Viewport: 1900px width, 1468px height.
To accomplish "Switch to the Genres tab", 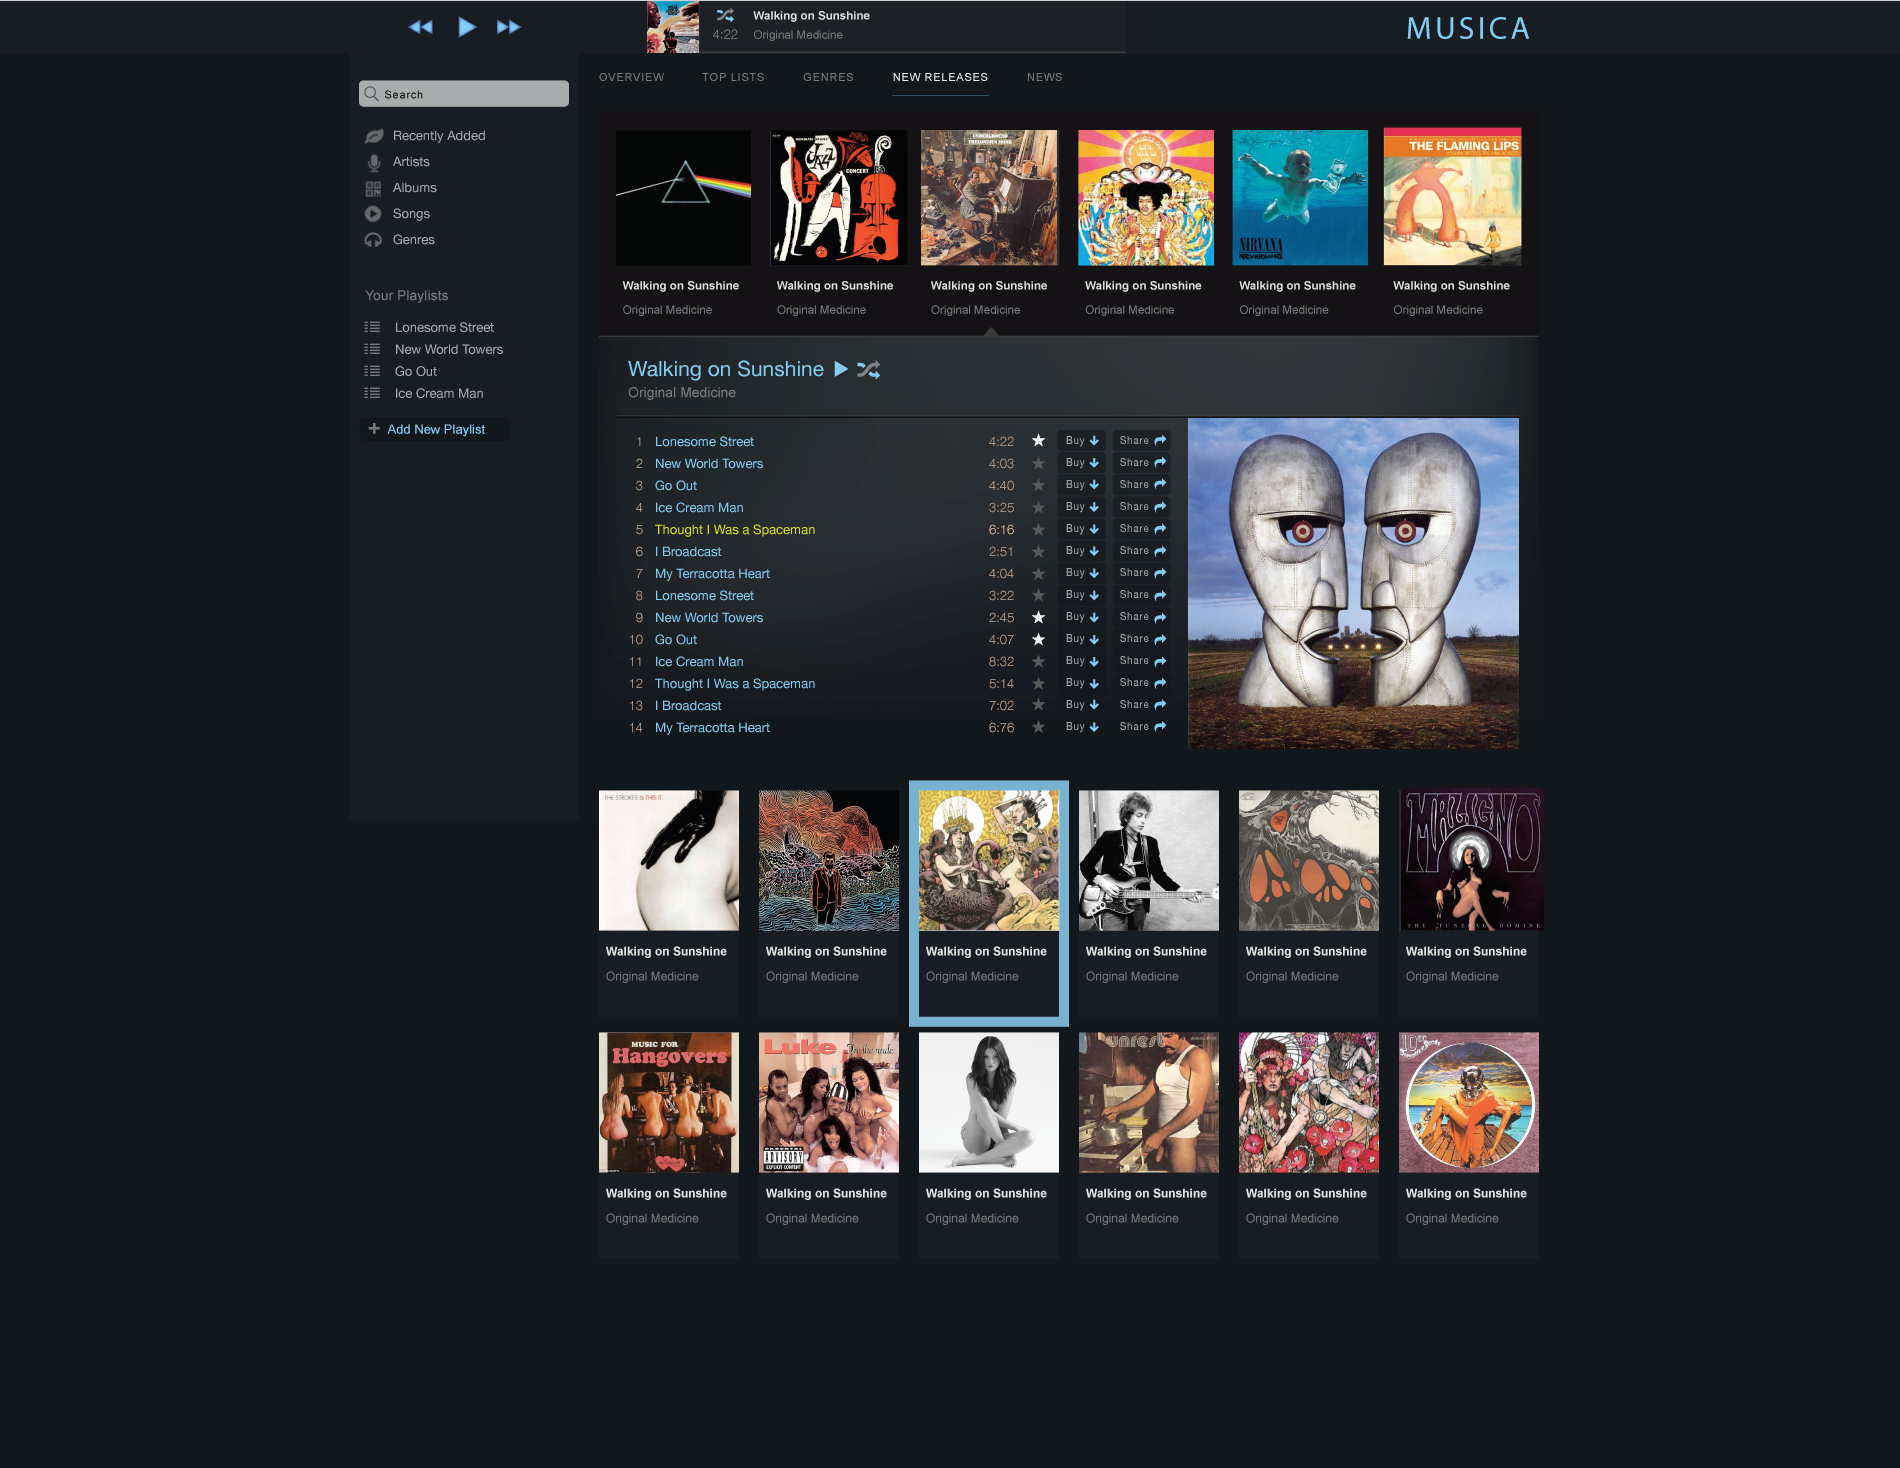I will pos(828,77).
